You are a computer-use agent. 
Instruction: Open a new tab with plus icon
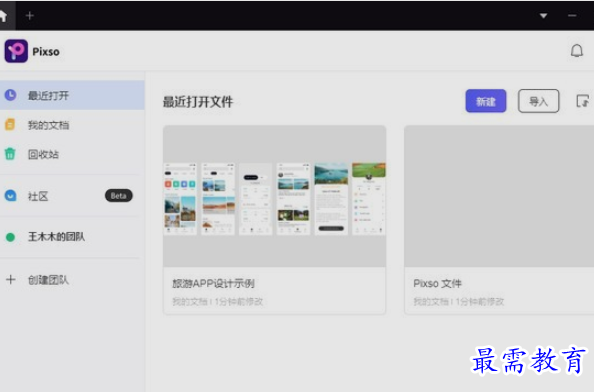pyautogui.click(x=30, y=16)
